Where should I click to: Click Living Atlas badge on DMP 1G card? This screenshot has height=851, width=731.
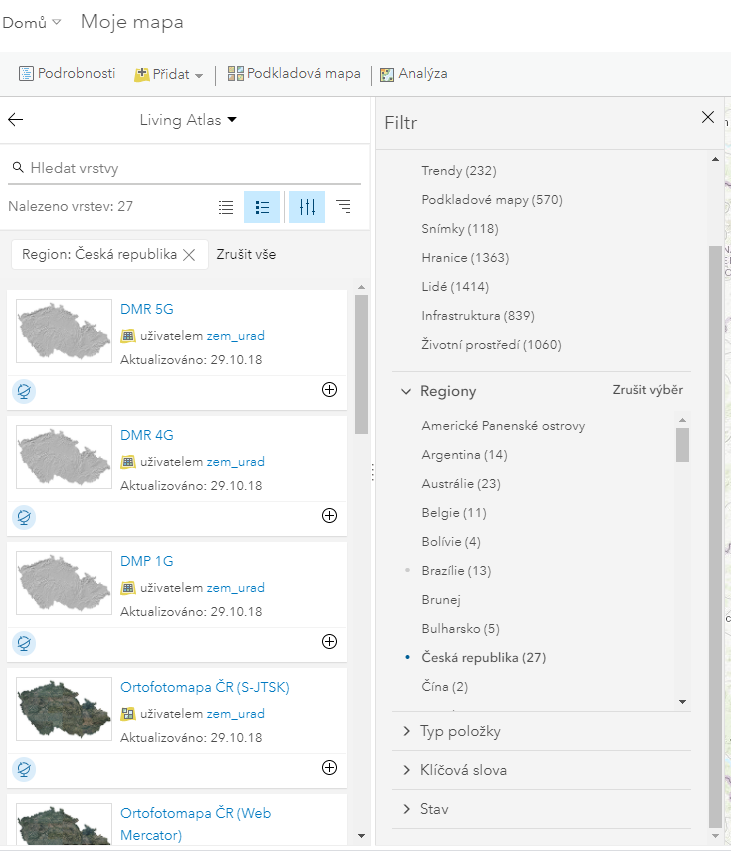(x=24, y=643)
